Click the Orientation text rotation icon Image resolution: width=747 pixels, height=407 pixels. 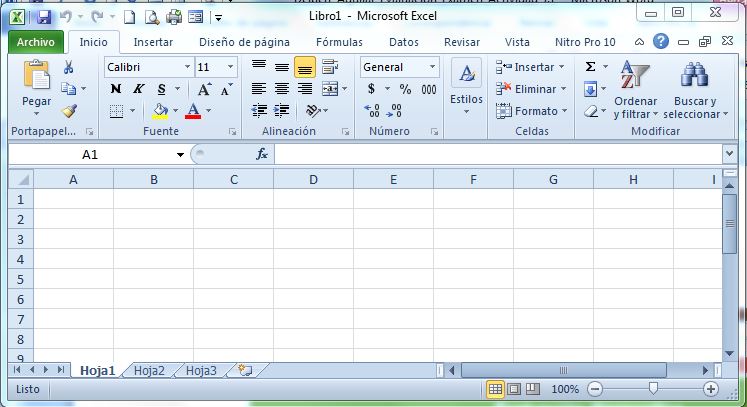pos(313,111)
